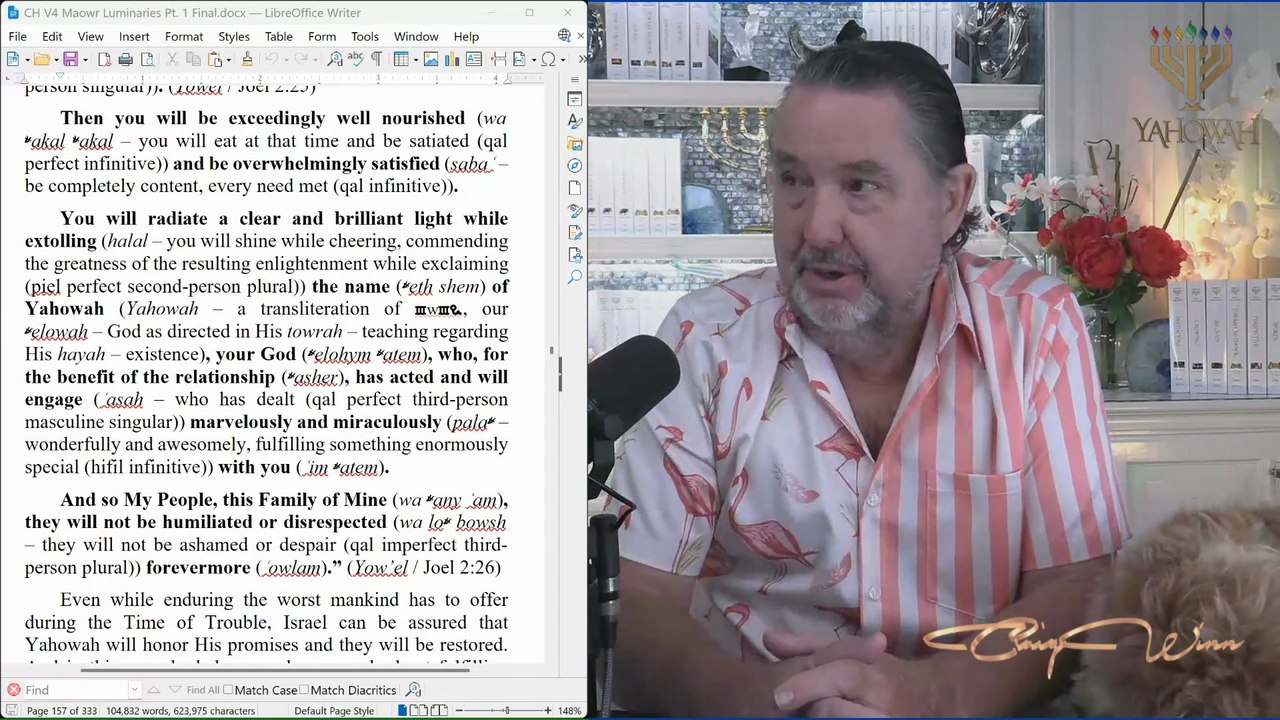Enable the Match Diacritics checkbox
Screen dimensions: 1280x720
pyautogui.click(x=348, y=690)
